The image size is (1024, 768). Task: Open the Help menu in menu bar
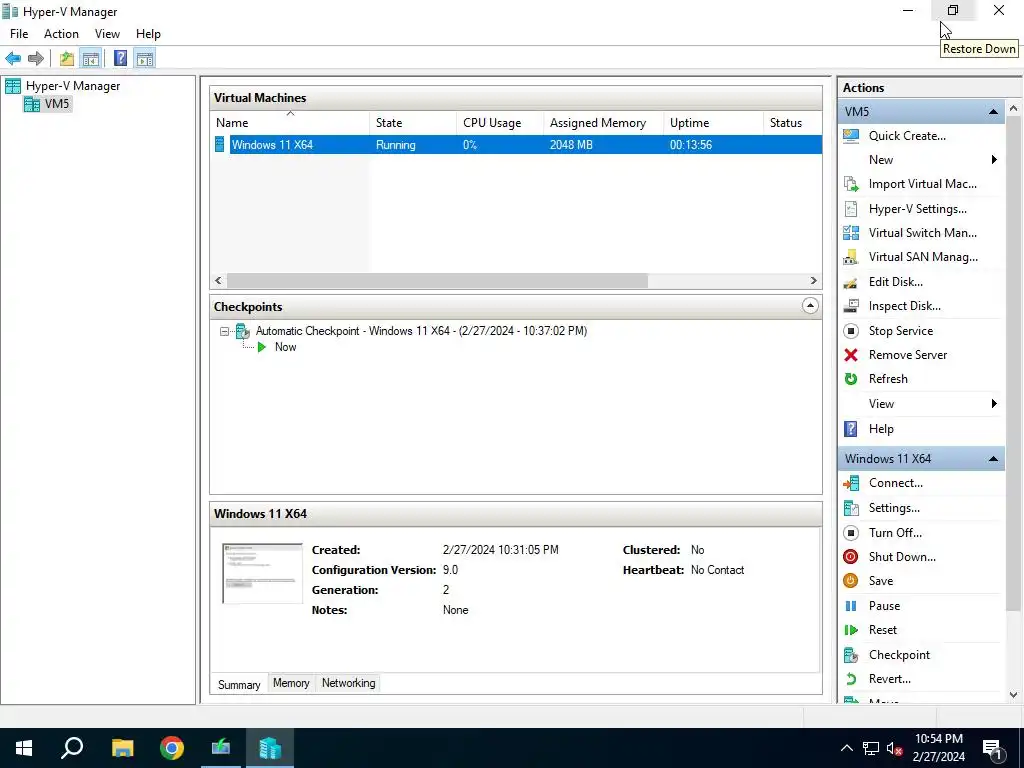click(x=148, y=34)
